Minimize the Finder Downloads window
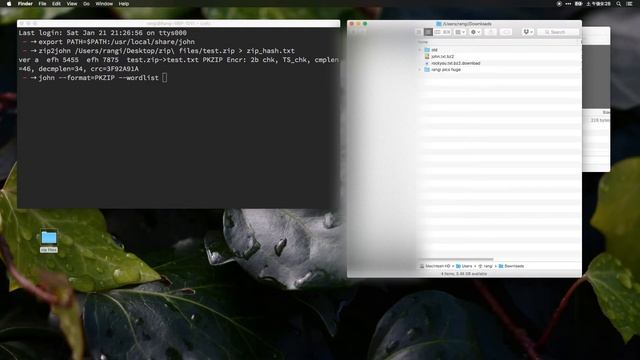The image size is (640, 360). (x=358, y=24)
